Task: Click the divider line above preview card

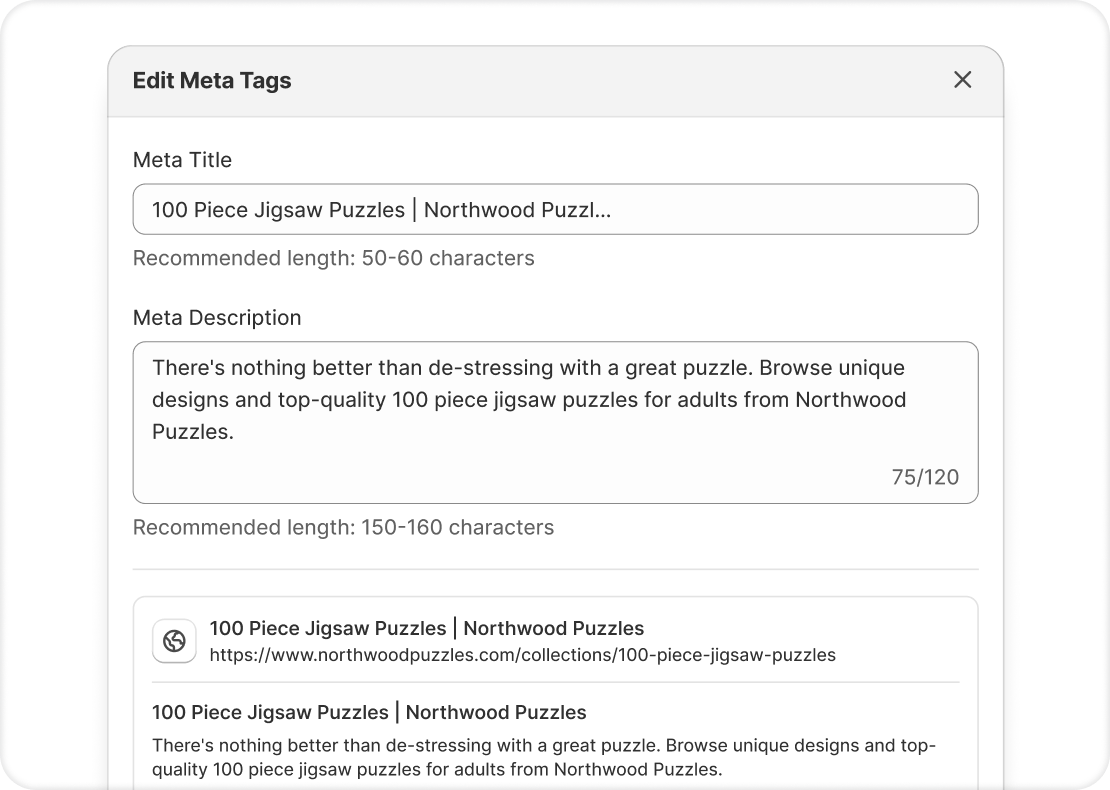Action: (555, 570)
